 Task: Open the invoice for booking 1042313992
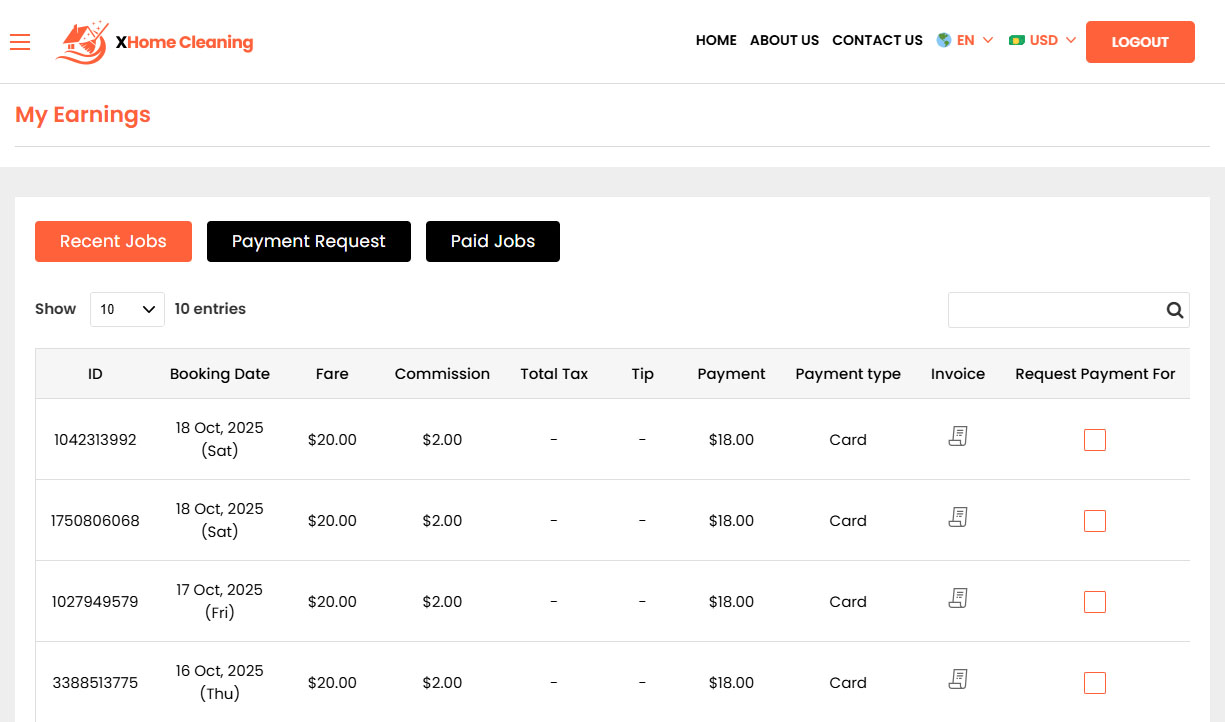point(957,436)
